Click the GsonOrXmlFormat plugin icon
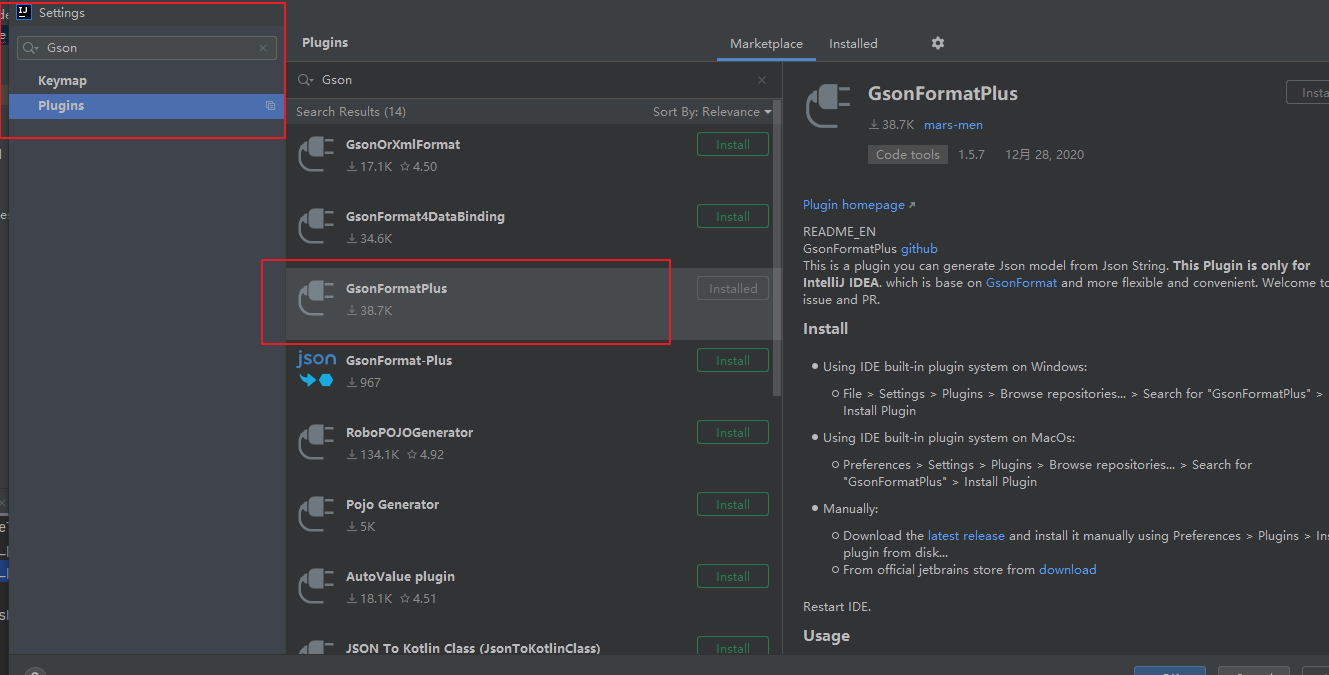The image size is (1329, 675). click(316, 154)
